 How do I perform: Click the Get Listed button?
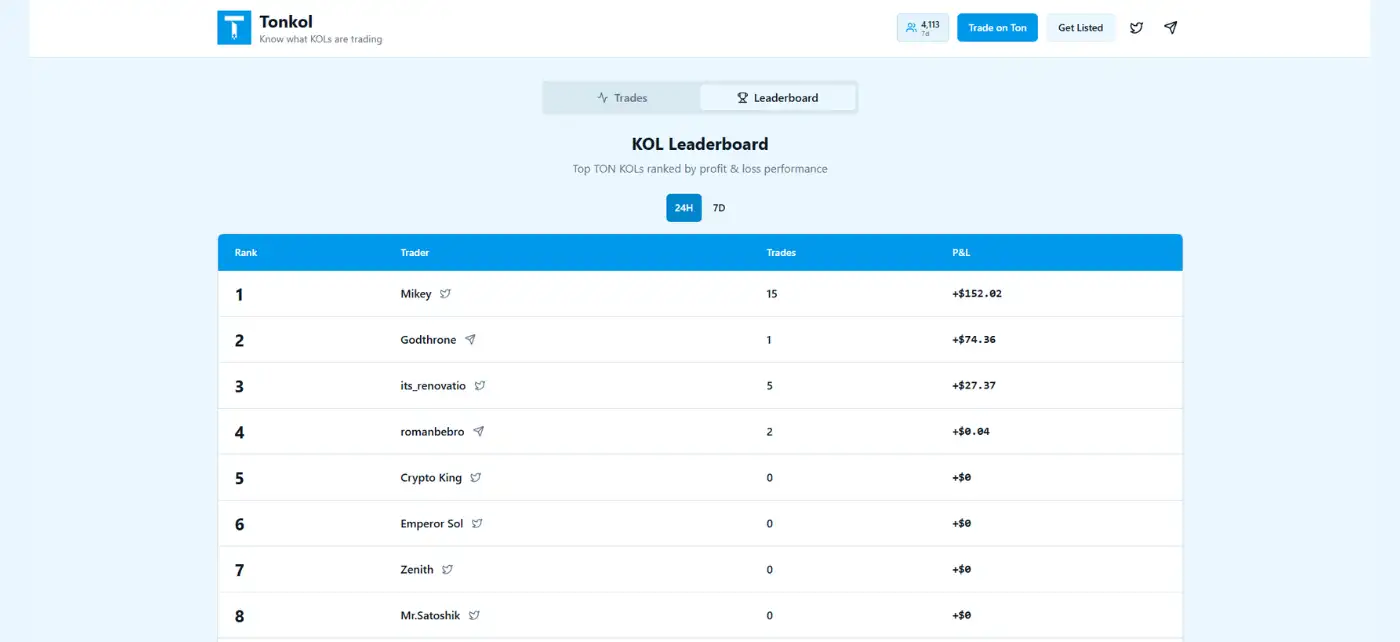click(1080, 28)
